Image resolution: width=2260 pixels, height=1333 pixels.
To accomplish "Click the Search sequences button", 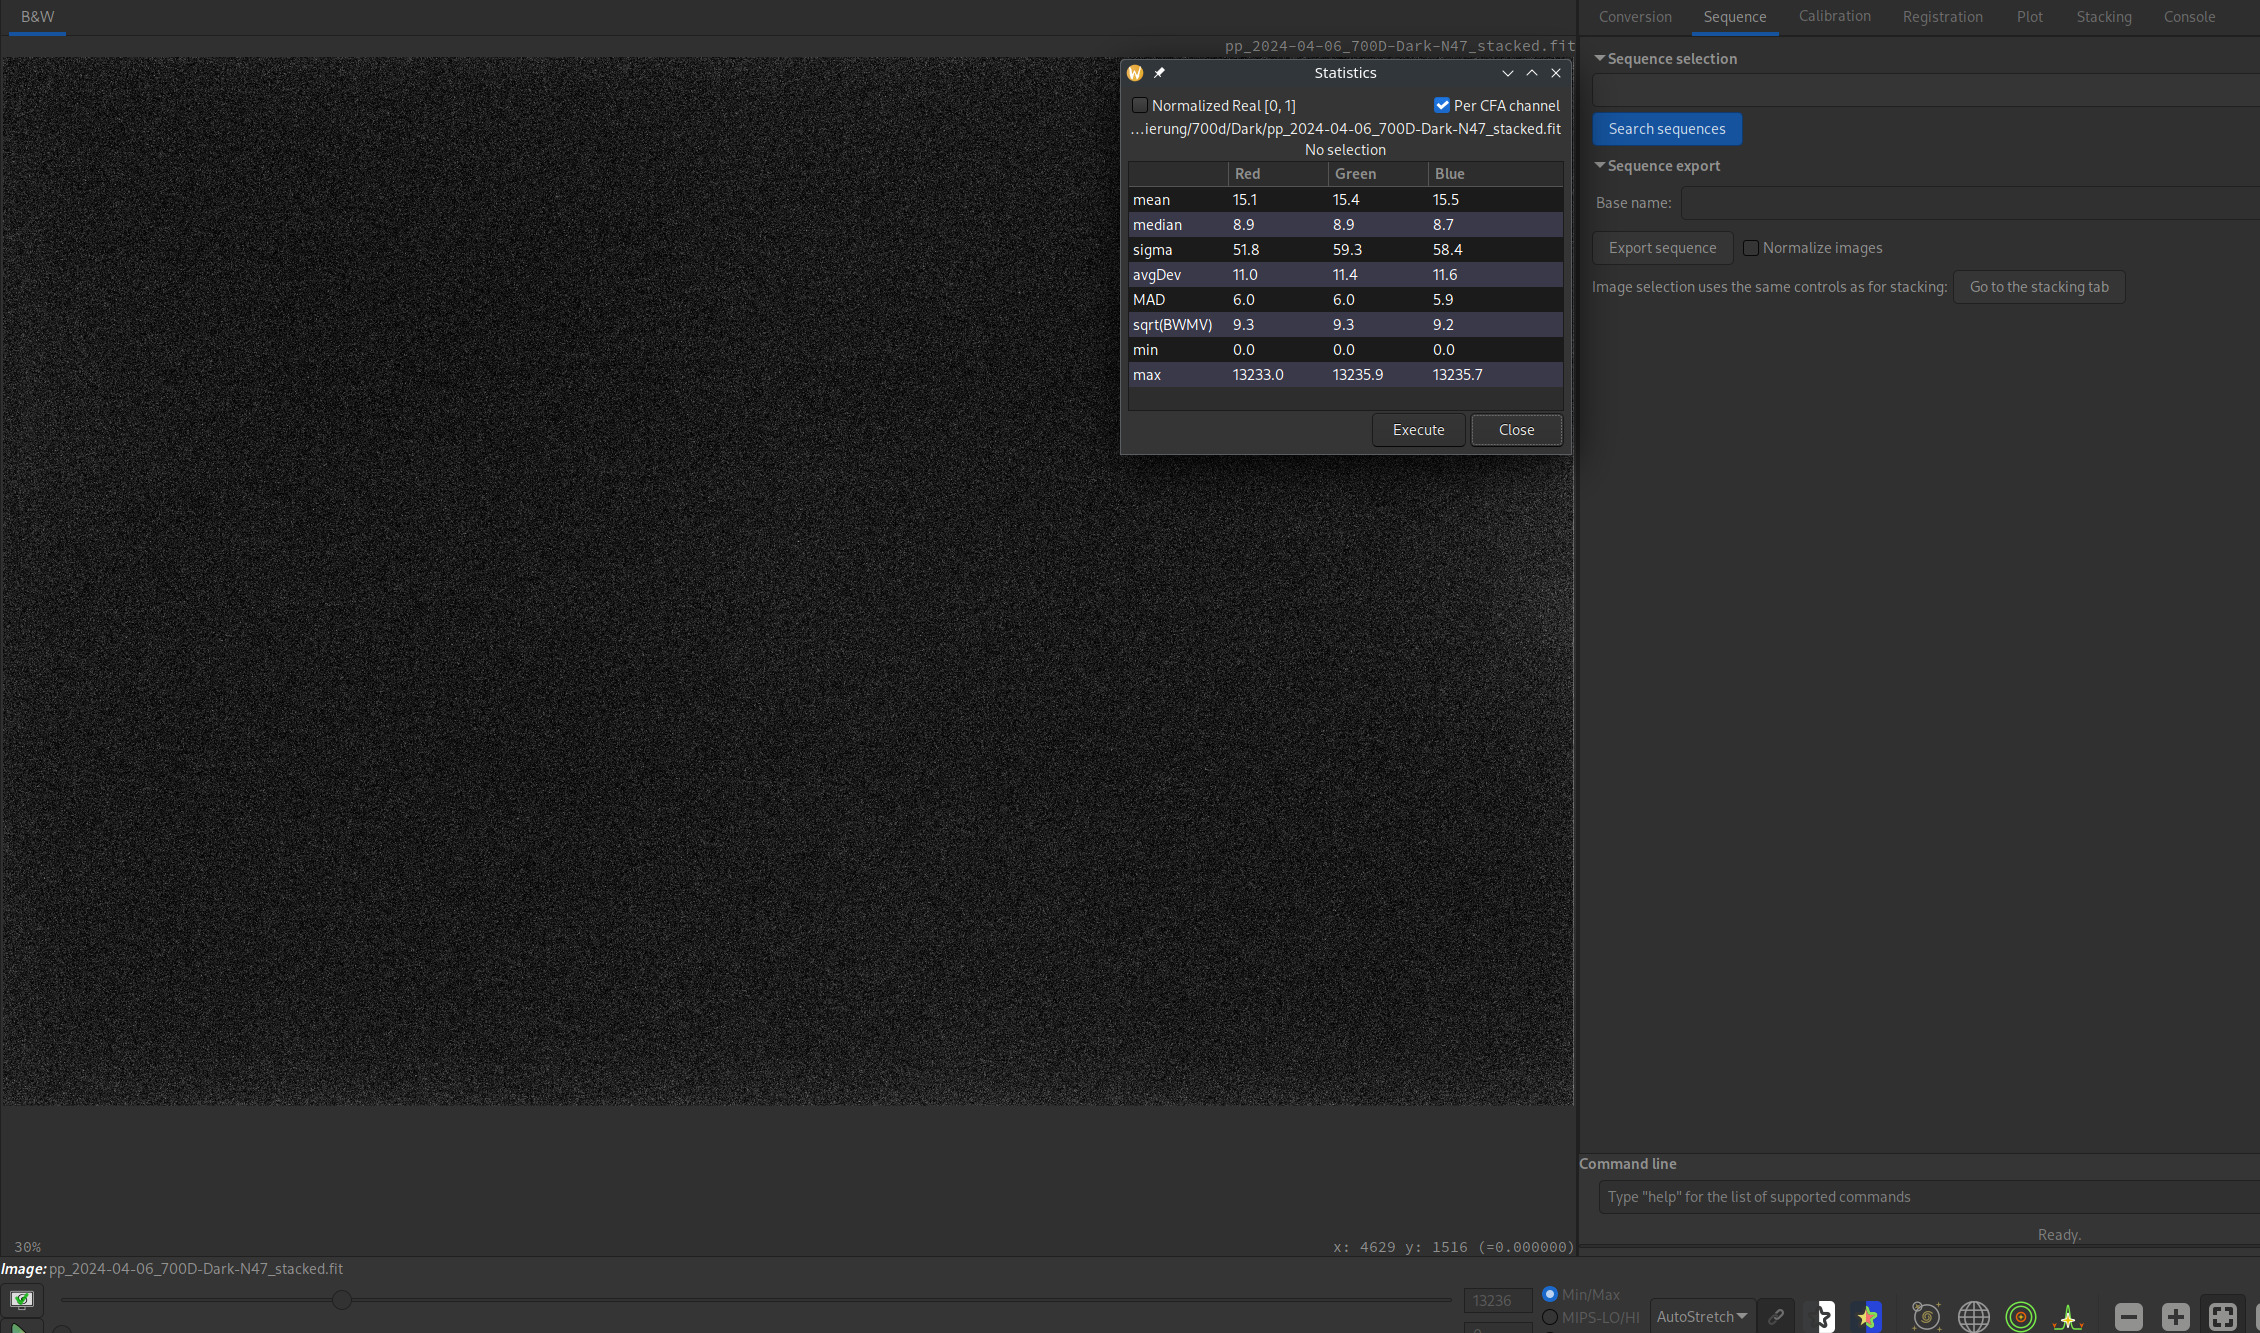I will coord(1667,129).
